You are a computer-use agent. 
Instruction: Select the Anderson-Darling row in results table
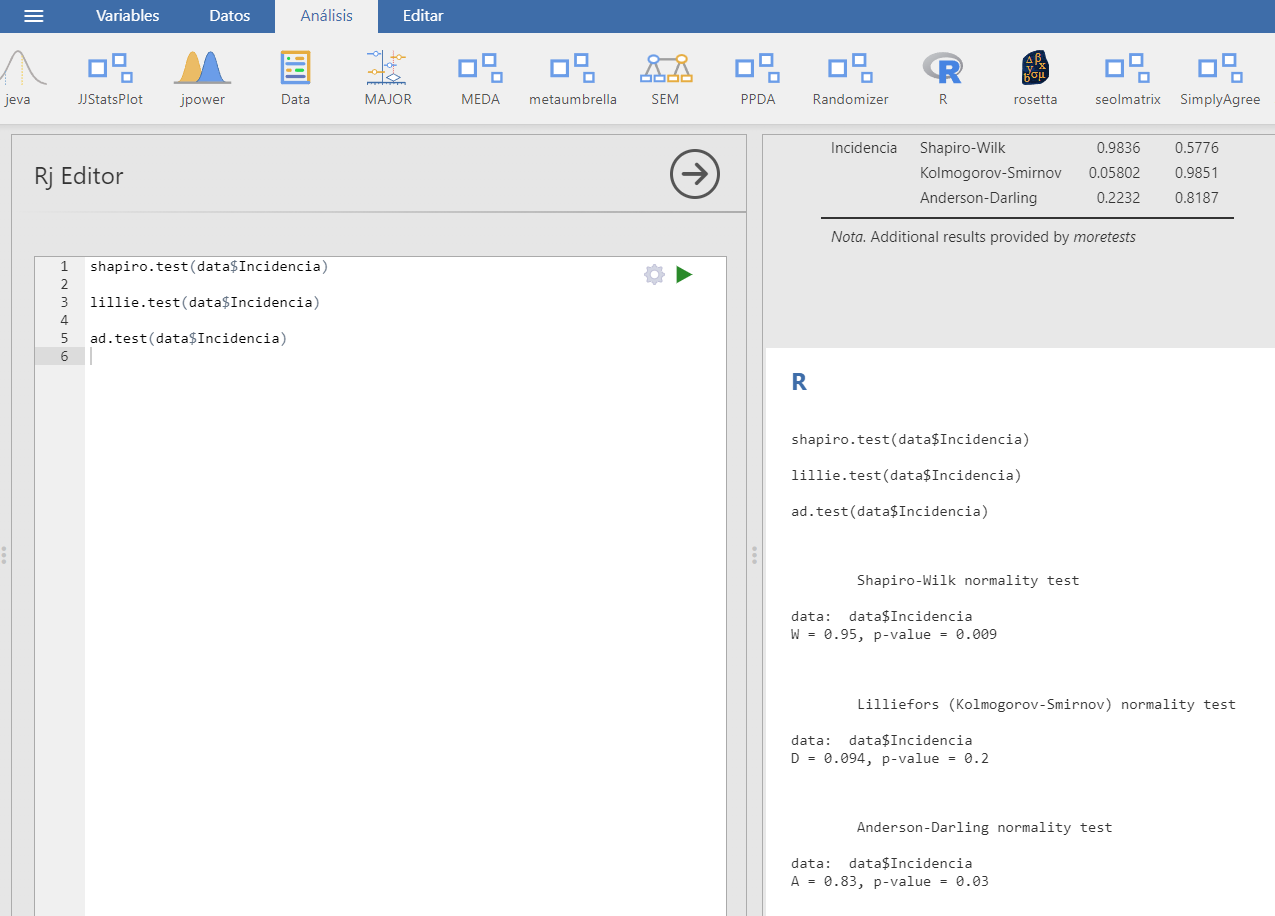click(x=1027, y=198)
